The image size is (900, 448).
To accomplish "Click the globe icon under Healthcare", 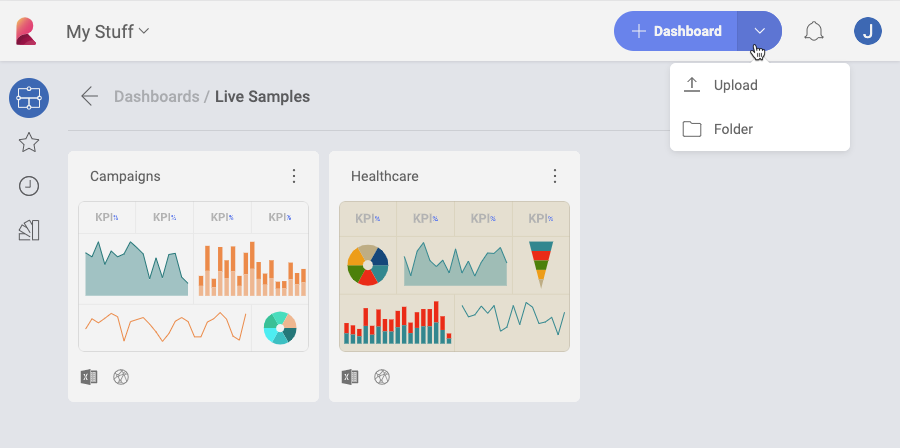I will (x=382, y=377).
